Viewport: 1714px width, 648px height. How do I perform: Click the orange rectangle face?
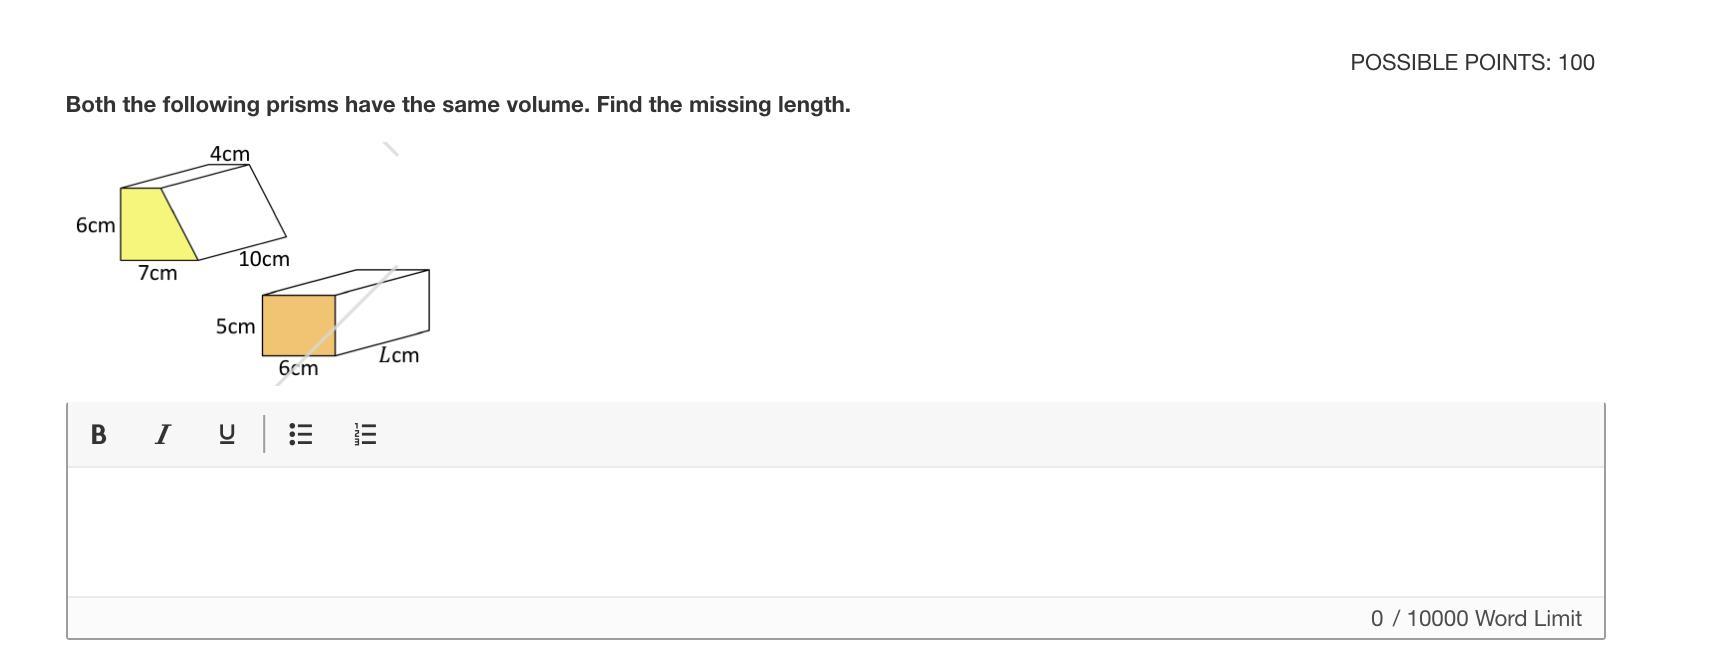(x=298, y=325)
